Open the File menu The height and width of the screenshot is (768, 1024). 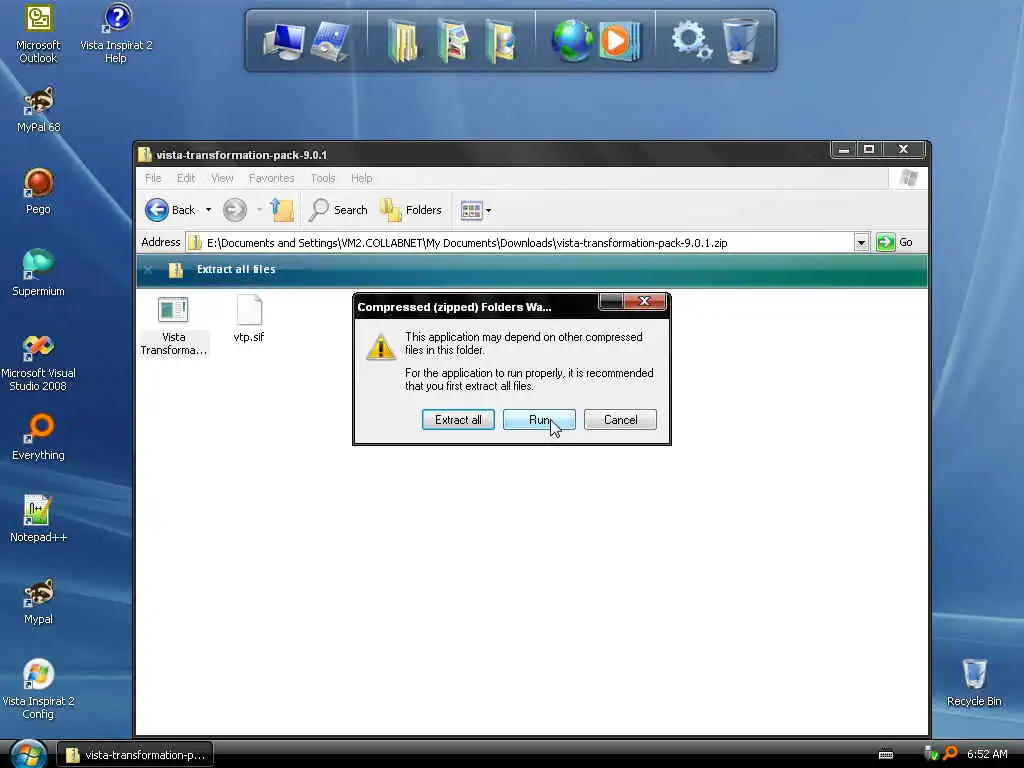tap(153, 178)
